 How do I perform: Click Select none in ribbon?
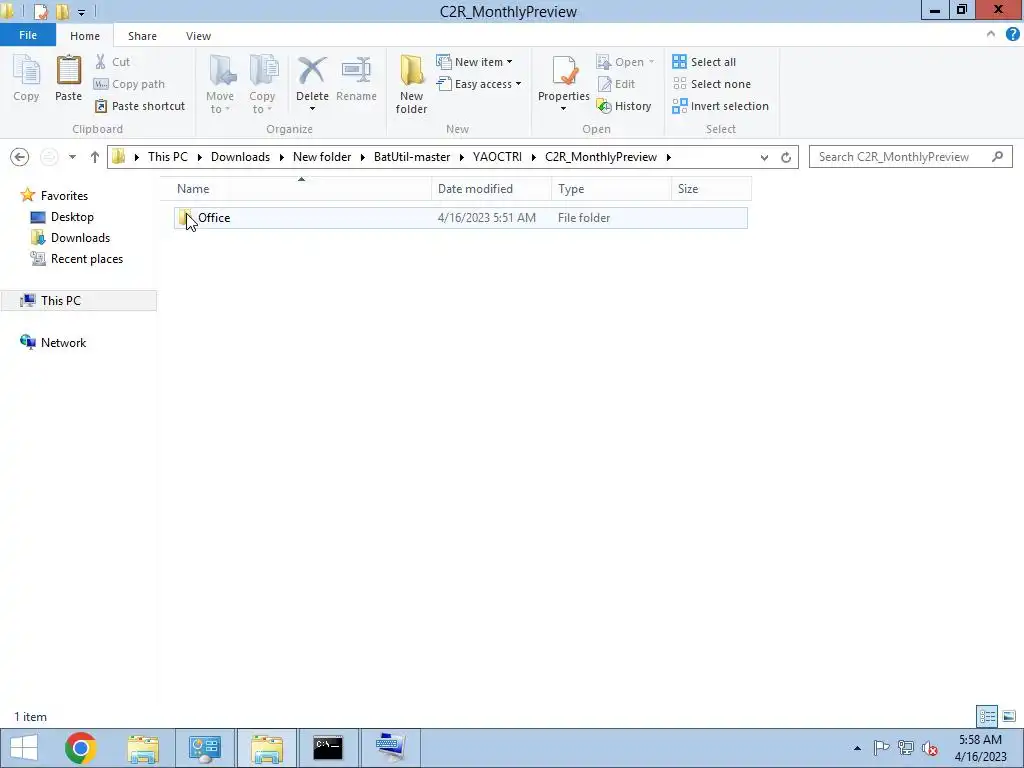[x=712, y=84]
